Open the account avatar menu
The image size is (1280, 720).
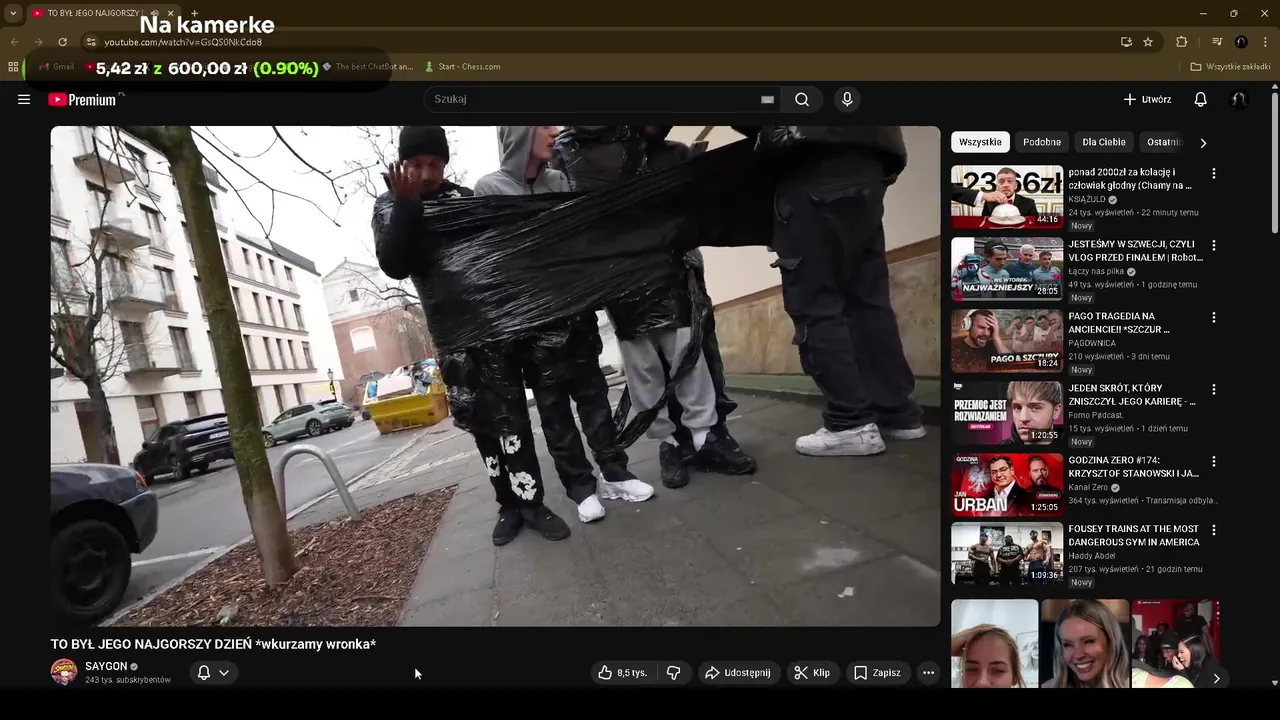(1239, 99)
